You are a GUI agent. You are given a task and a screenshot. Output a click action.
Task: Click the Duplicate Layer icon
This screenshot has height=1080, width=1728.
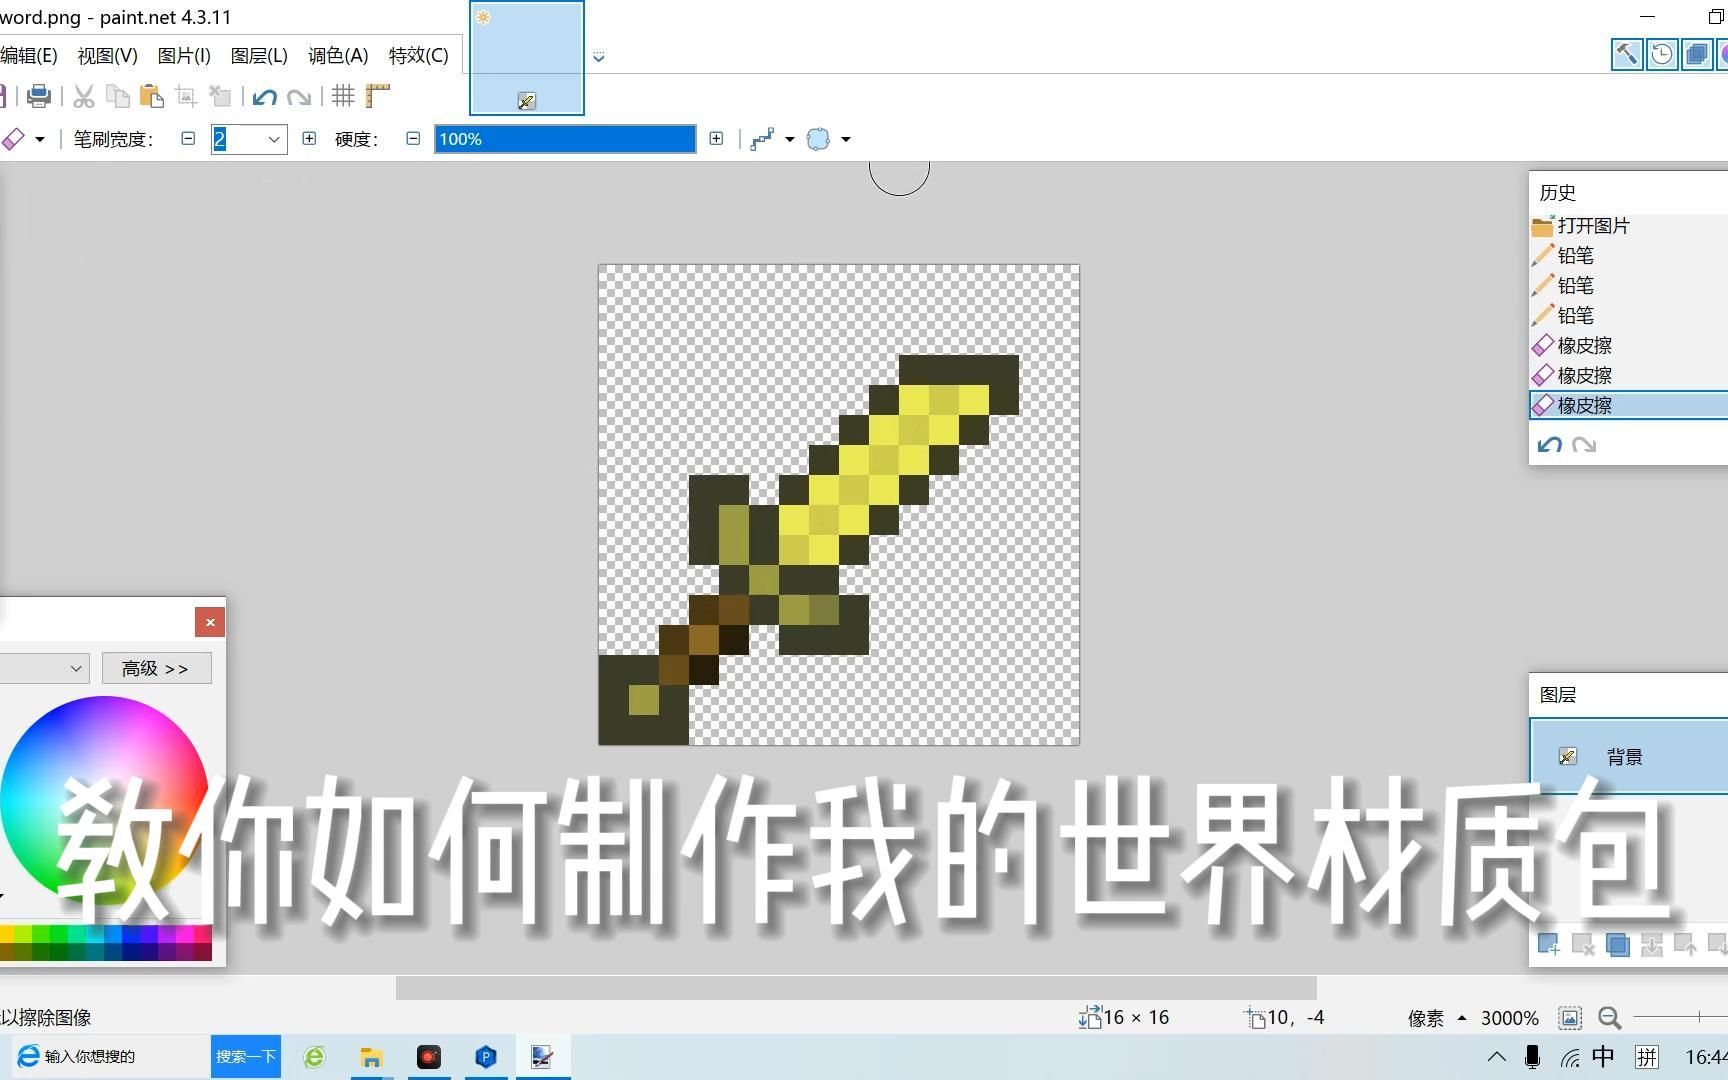(x=1618, y=944)
